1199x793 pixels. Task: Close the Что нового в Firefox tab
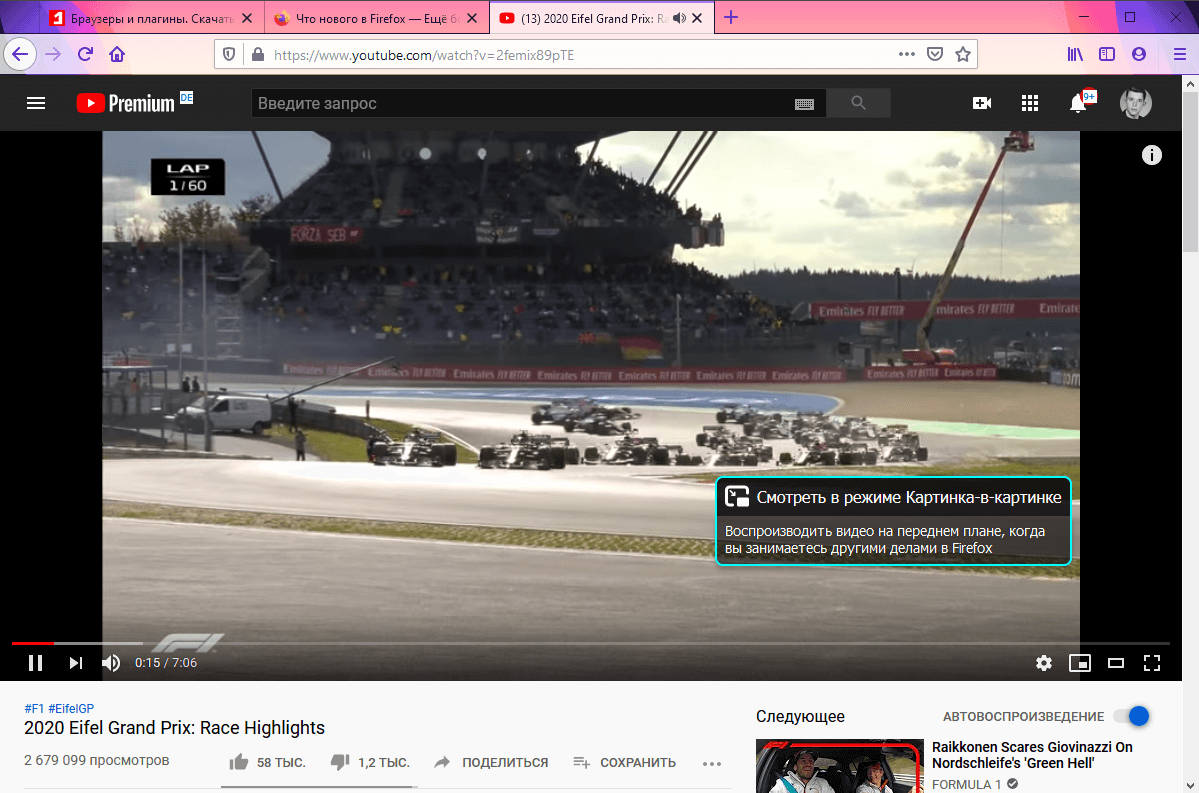pyautogui.click(x=473, y=18)
